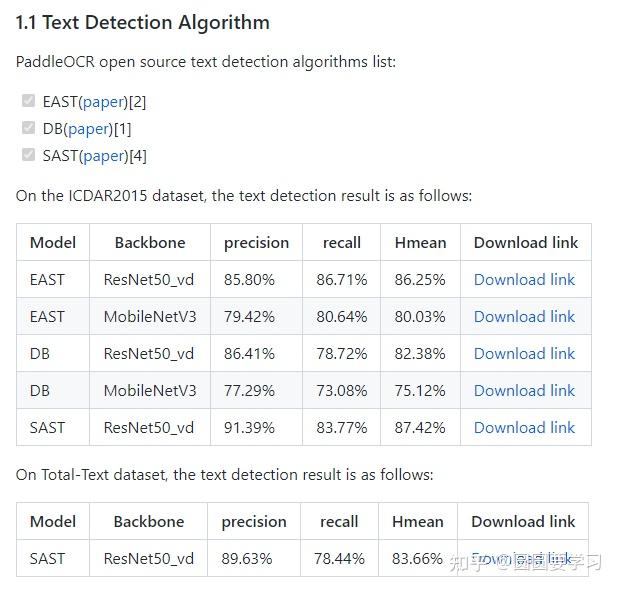Download the DB MobileNetV3 model
Screen dimensions: 618x589
[x=524, y=391]
